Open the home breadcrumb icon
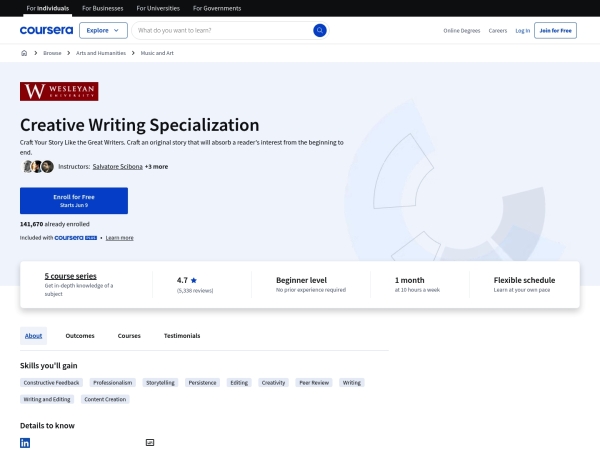600x450 pixels. tap(24, 53)
